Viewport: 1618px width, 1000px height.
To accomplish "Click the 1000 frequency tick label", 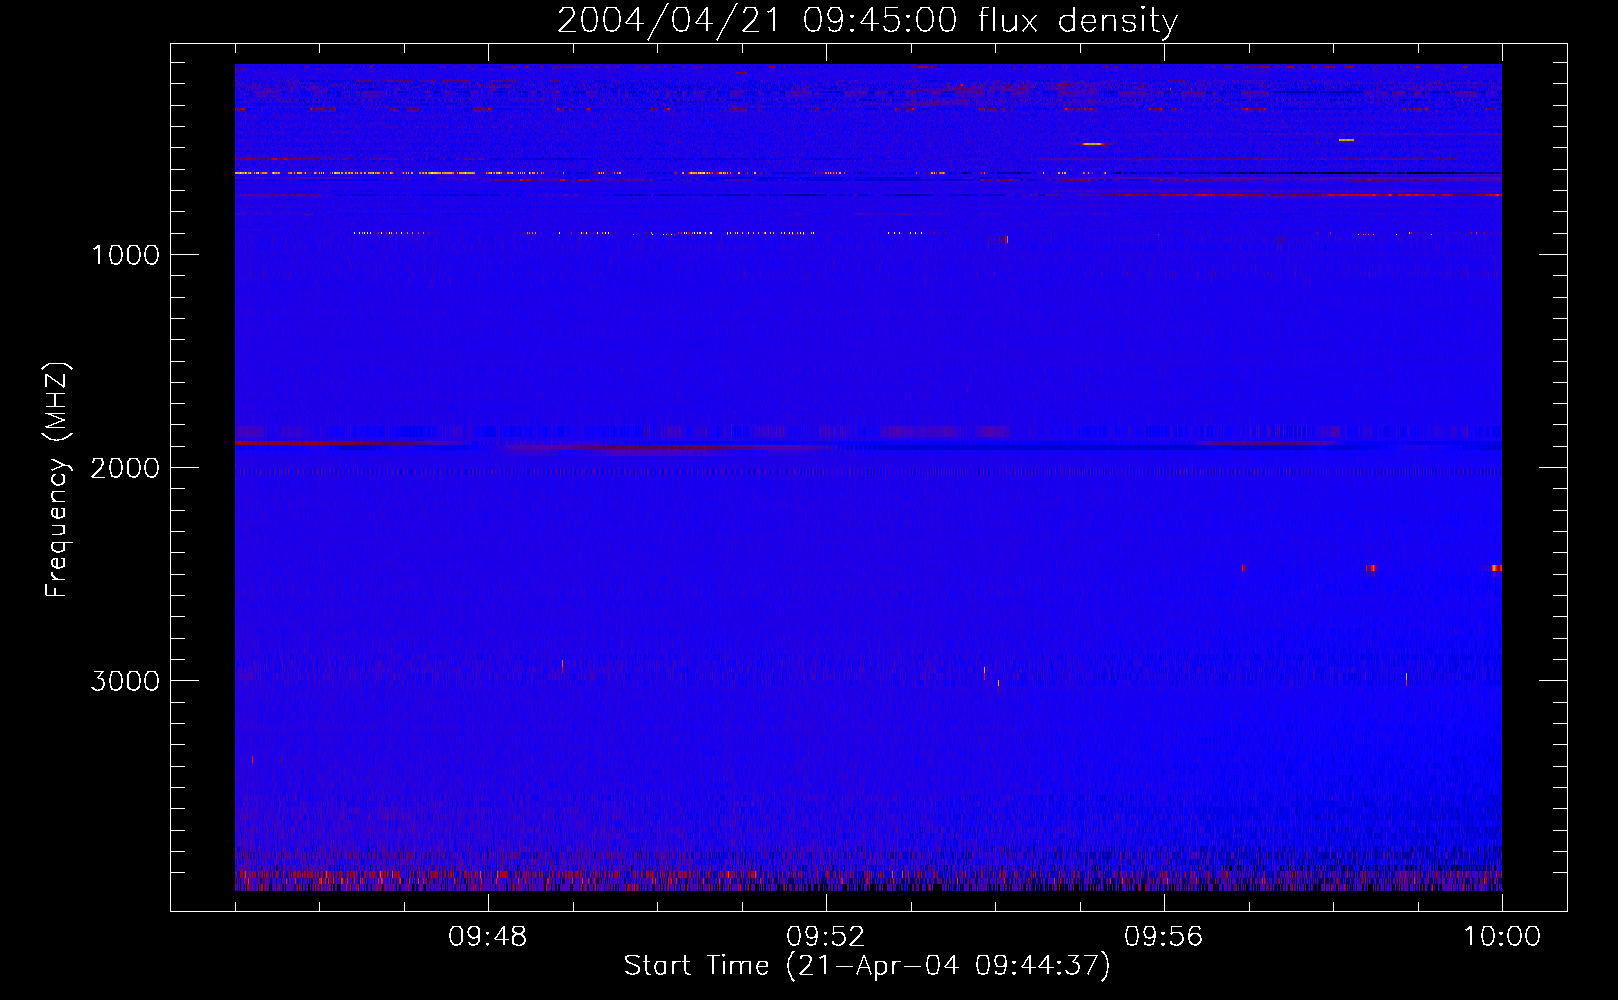I will [126, 255].
